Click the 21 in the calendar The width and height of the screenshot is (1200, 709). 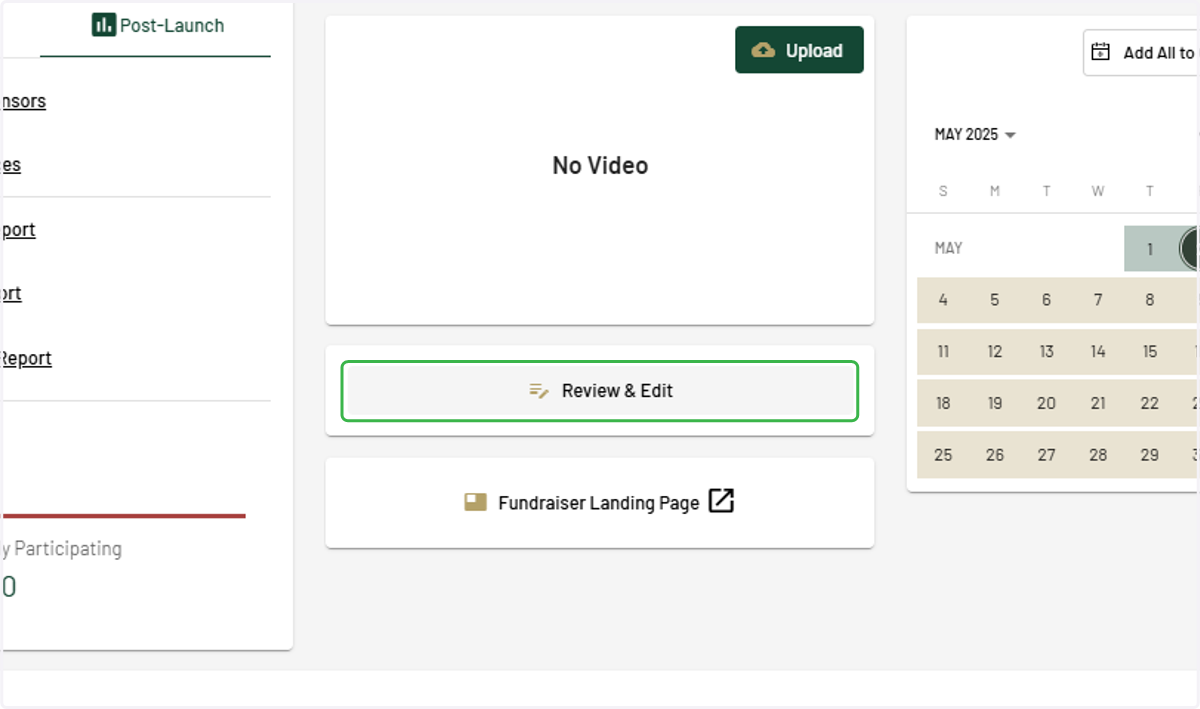coord(1098,404)
